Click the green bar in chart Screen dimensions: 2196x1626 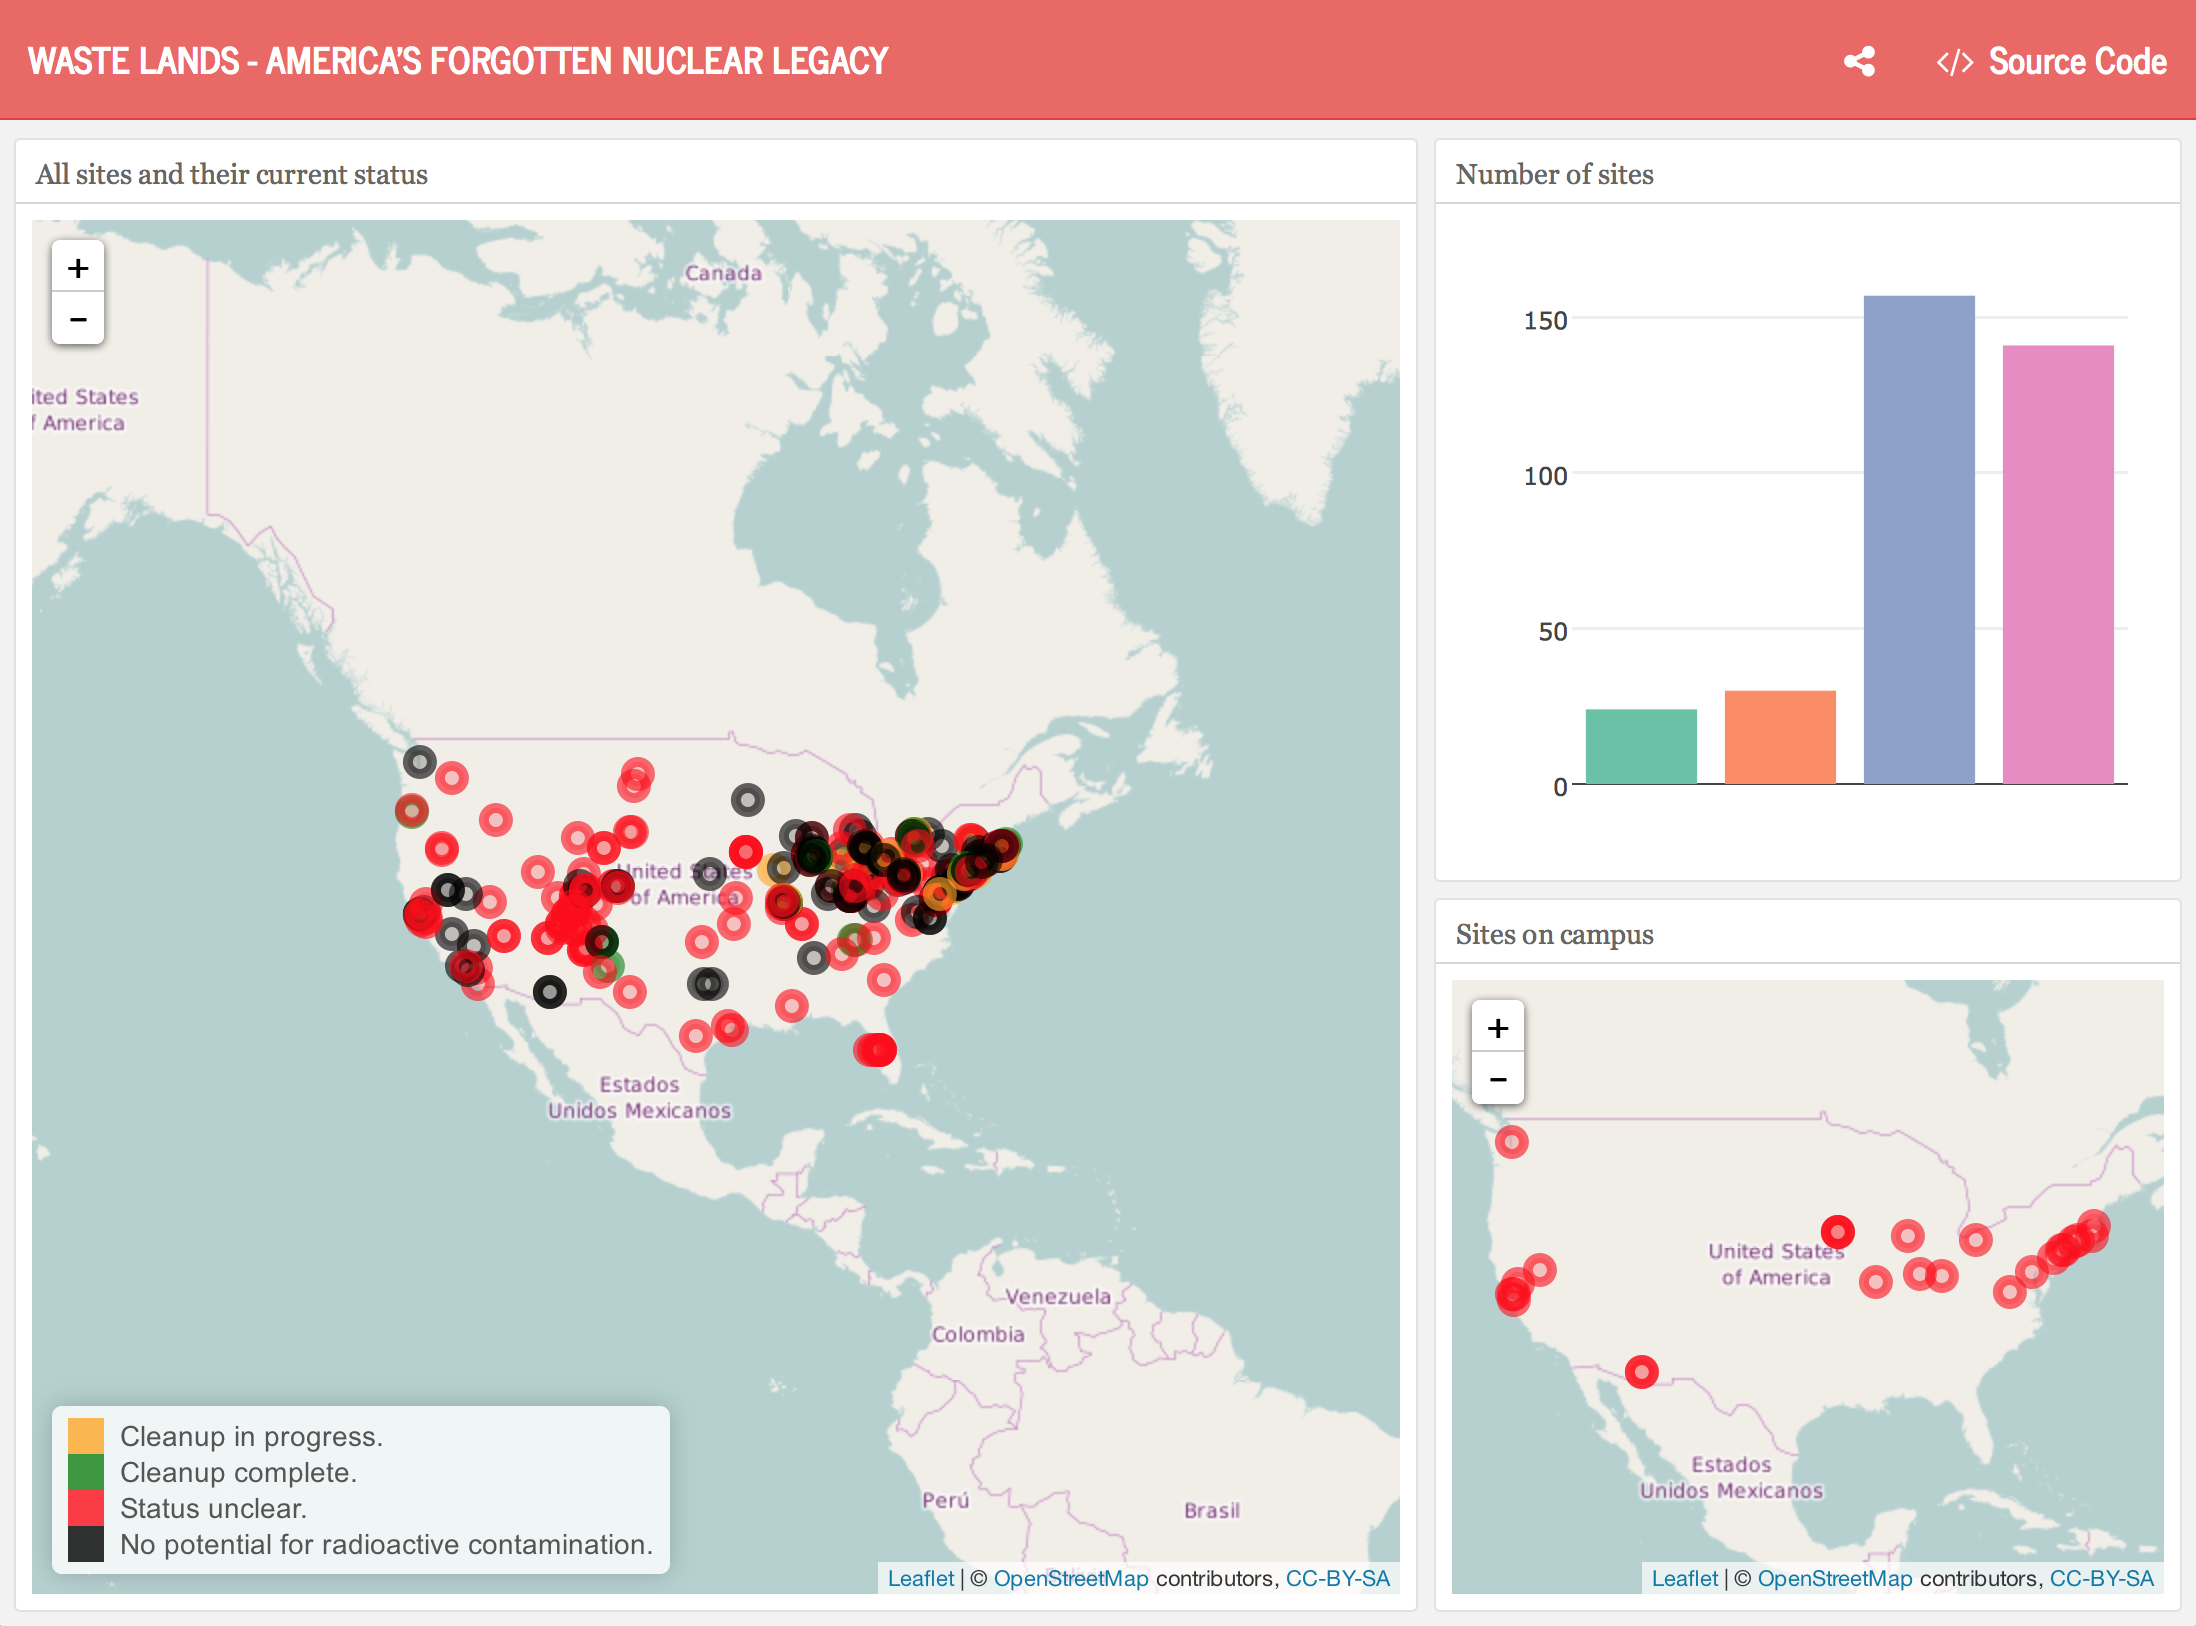(x=1641, y=746)
